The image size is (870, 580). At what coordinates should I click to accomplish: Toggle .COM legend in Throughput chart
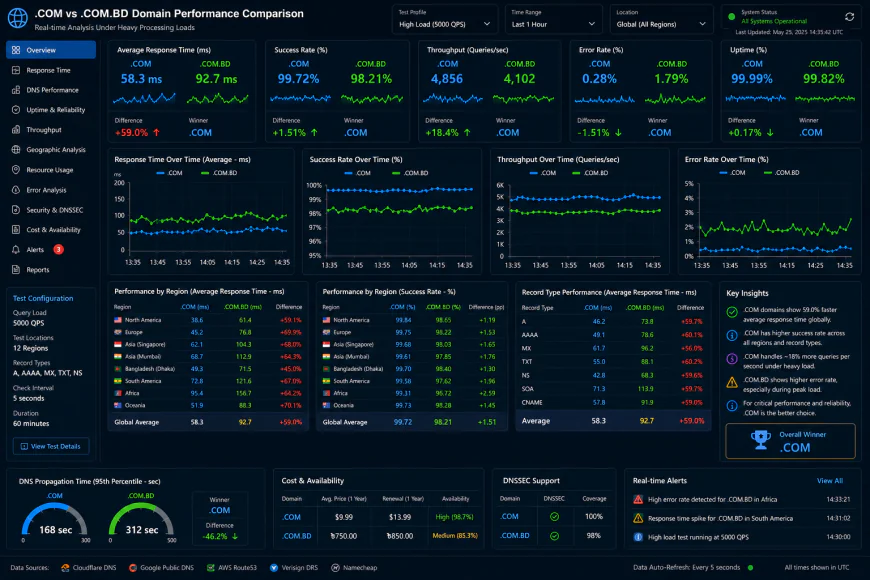click(543, 173)
